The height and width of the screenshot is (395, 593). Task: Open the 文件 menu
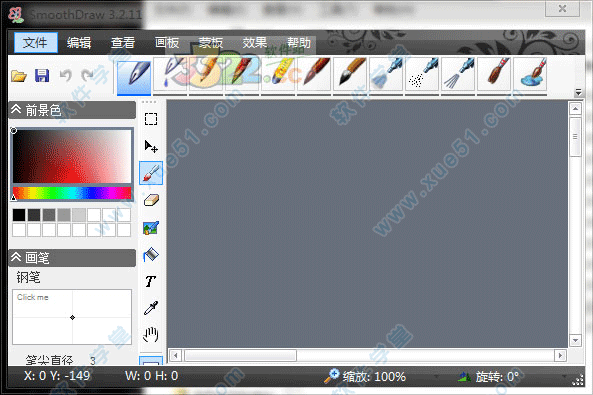tap(36, 42)
